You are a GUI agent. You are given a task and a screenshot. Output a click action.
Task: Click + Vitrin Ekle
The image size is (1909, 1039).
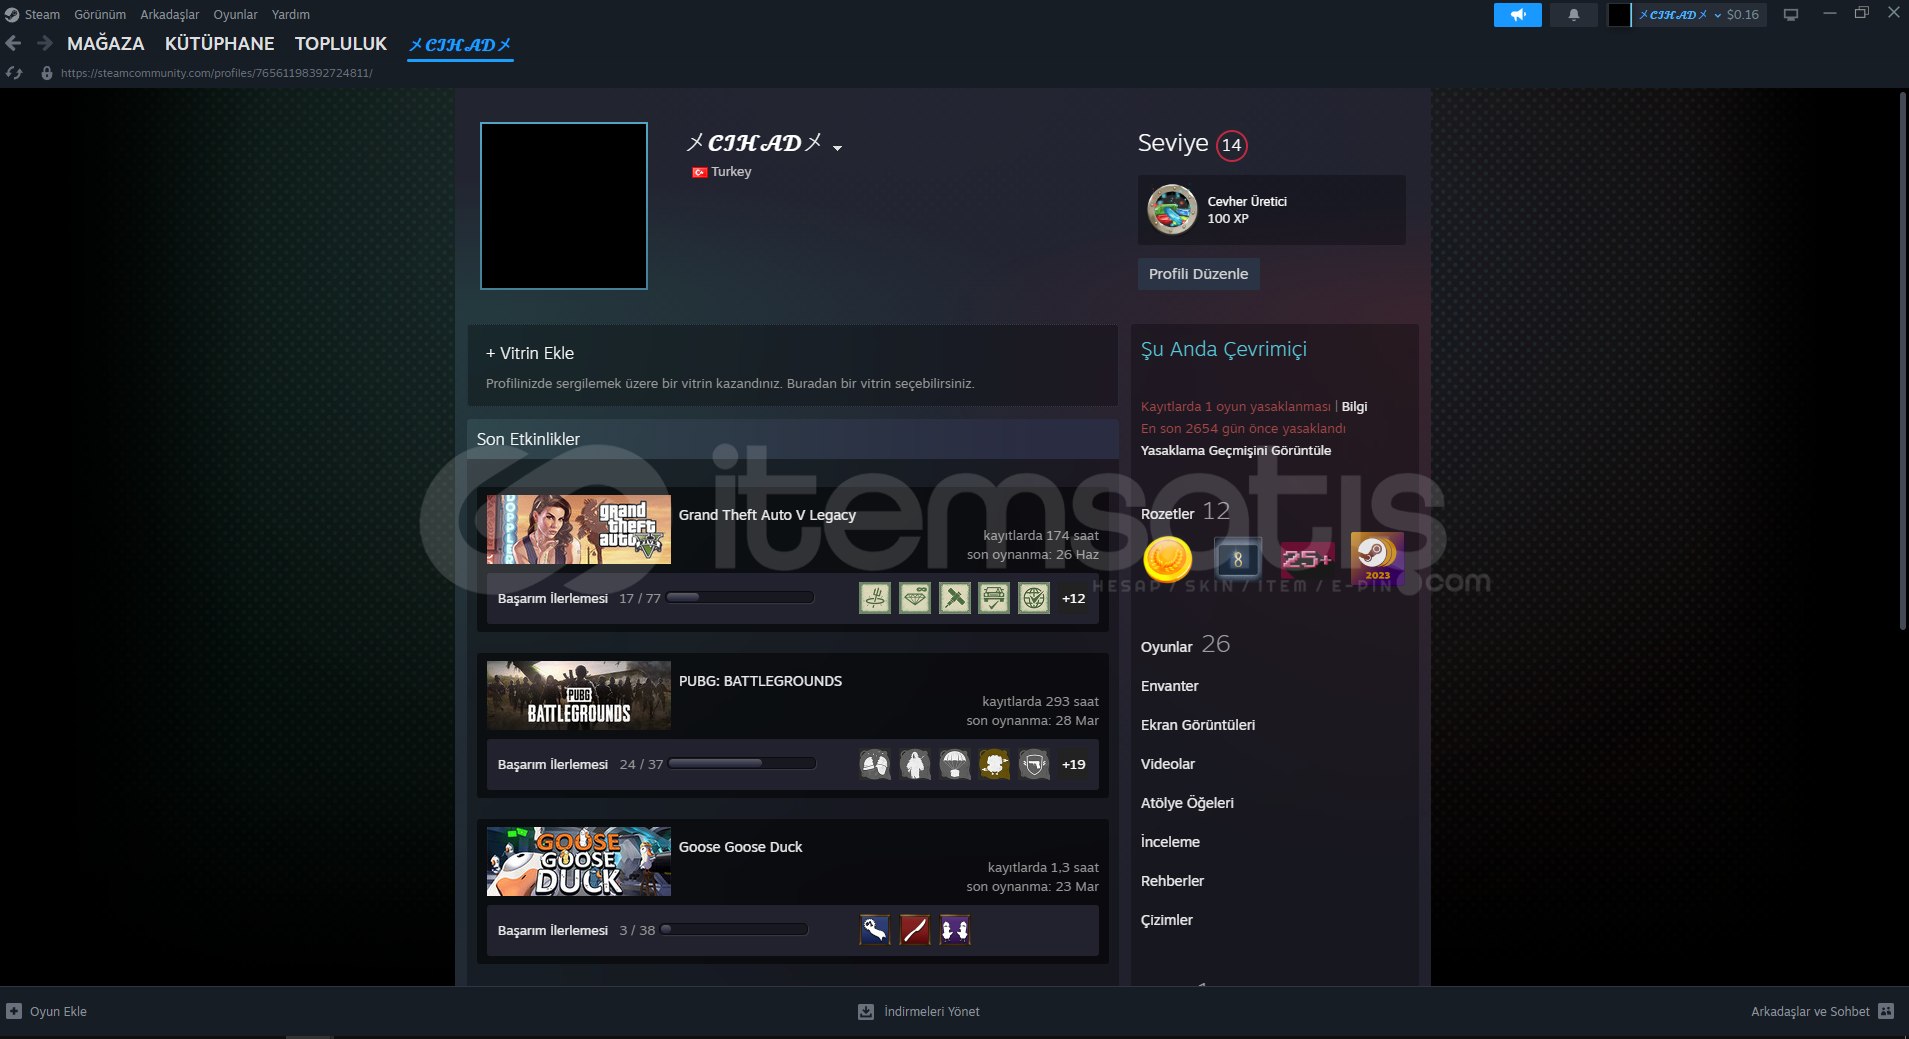[530, 353]
